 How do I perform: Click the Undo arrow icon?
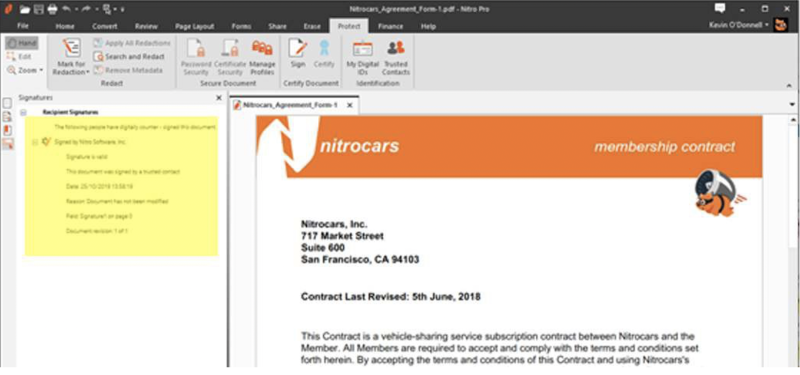(66, 9)
